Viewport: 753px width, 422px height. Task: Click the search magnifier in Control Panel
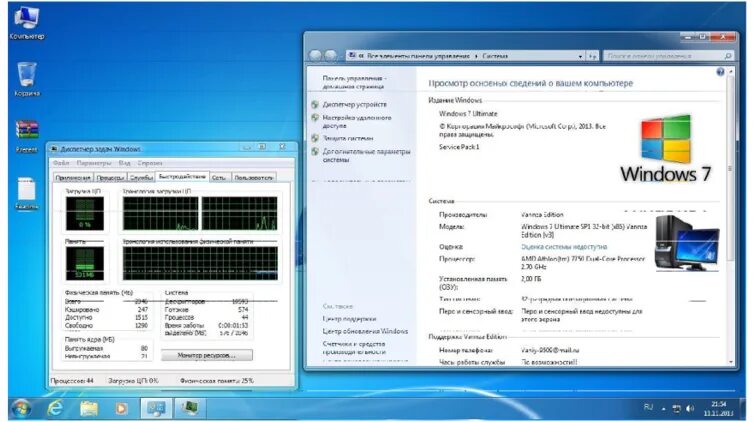[x=728, y=56]
